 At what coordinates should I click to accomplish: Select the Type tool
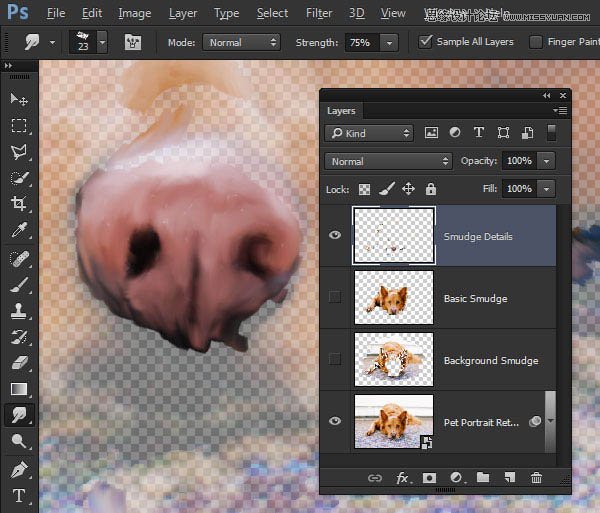point(19,496)
